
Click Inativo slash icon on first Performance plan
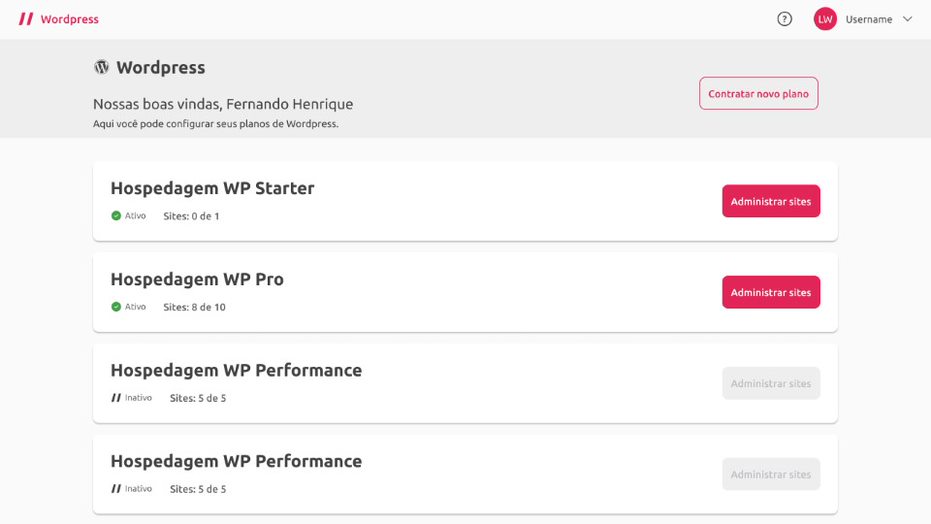pyautogui.click(x=116, y=398)
